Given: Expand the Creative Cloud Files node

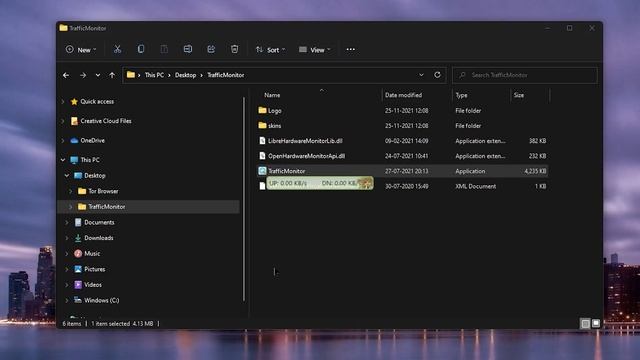Looking at the screenshot, I should 63,121.
